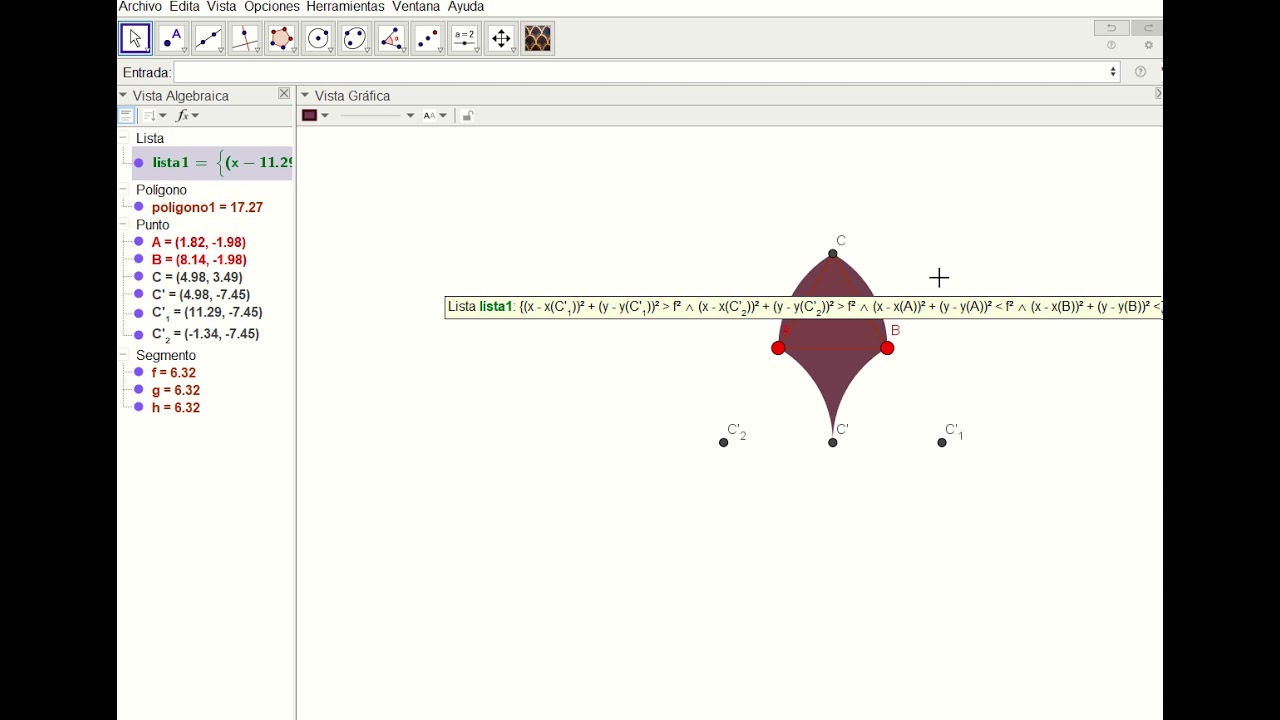This screenshot has height=720, width=1280.
Task: Click the undo arrow button
Action: pos(1111,28)
